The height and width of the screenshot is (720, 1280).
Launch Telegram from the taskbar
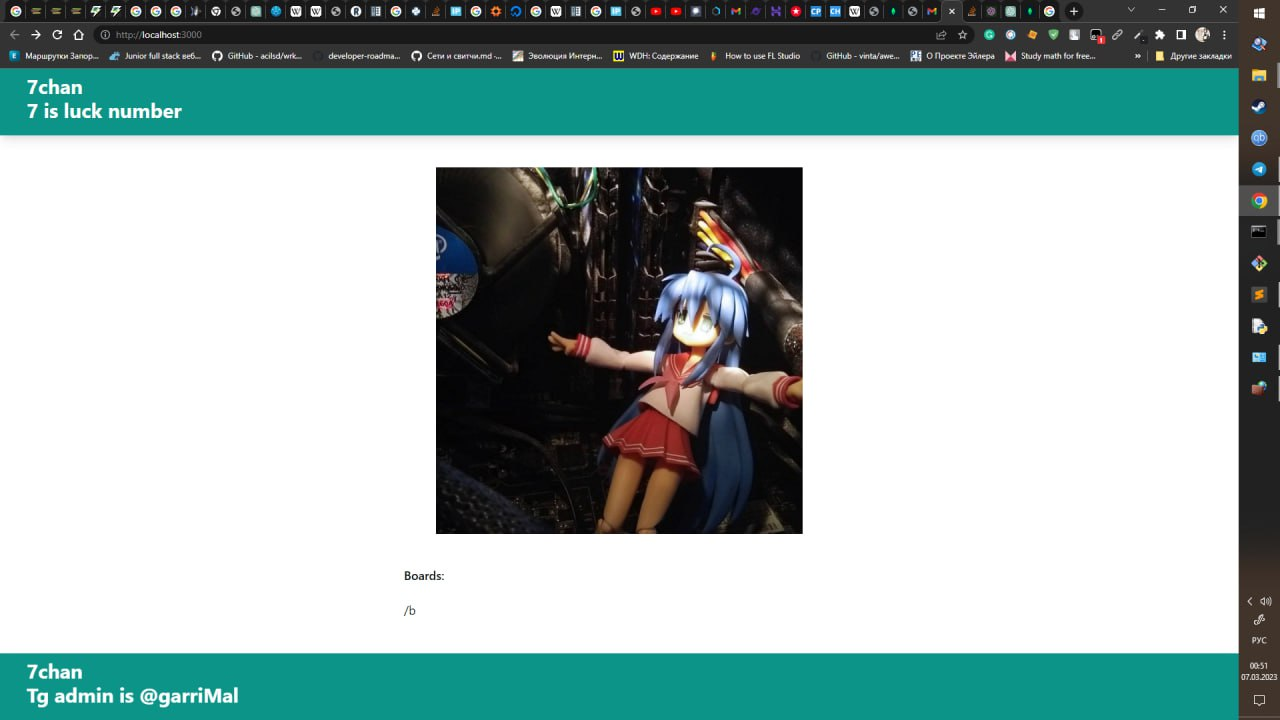point(1258,169)
